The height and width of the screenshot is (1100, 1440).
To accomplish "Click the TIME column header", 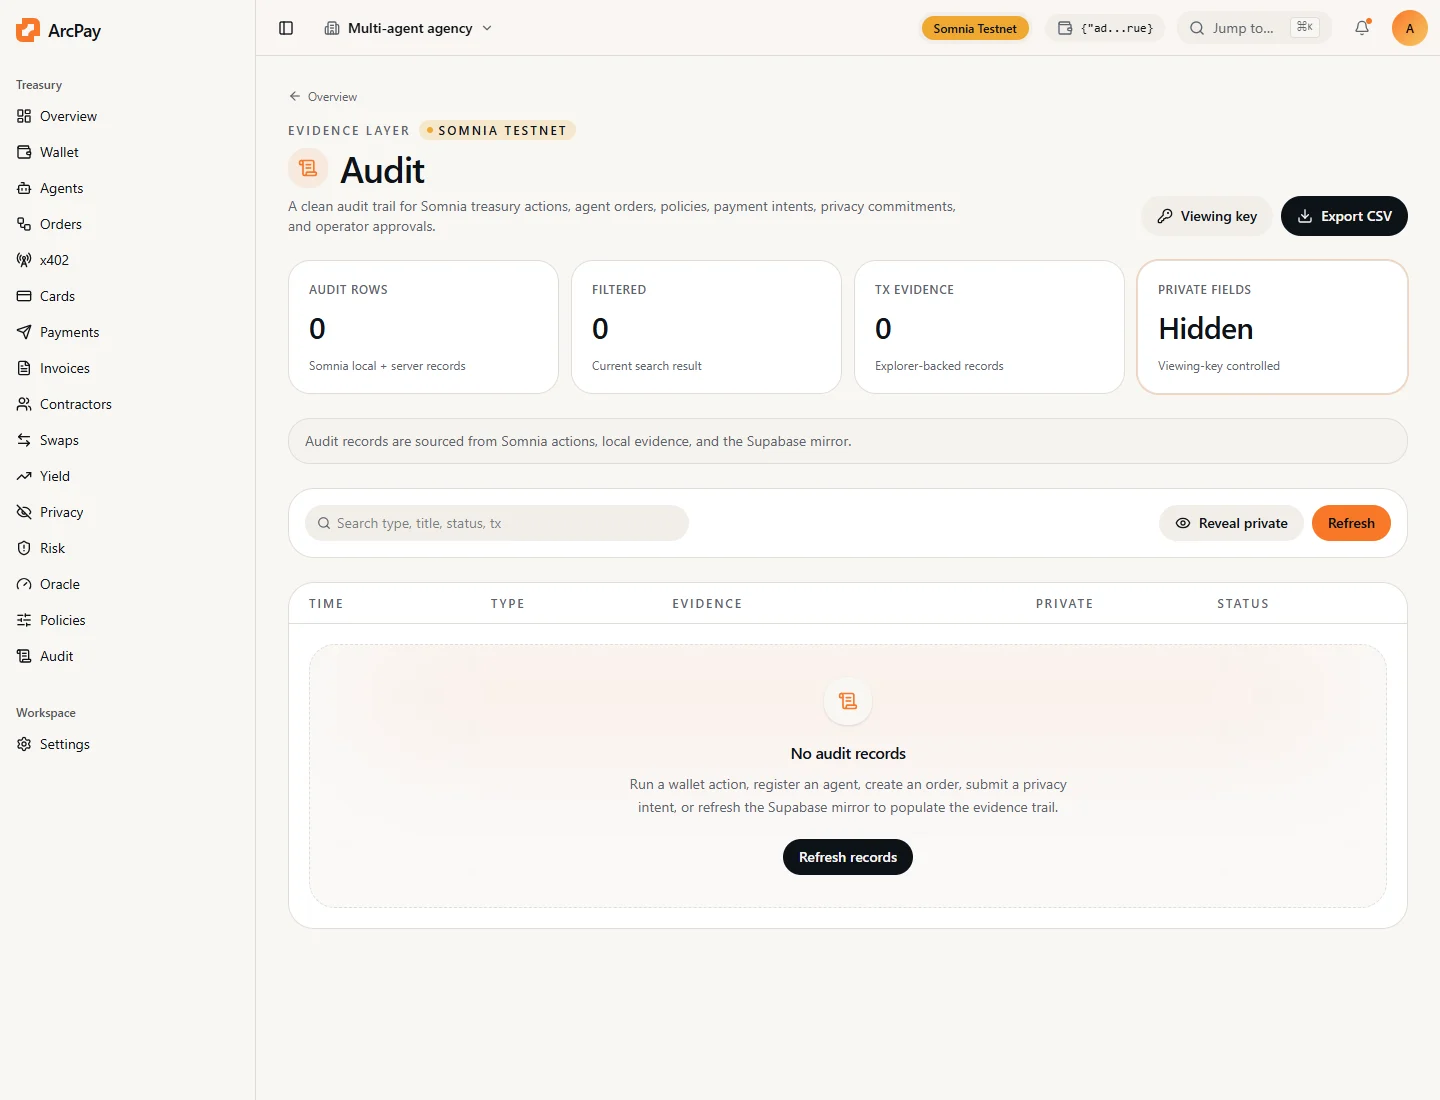I will pyautogui.click(x=326, y=603).
